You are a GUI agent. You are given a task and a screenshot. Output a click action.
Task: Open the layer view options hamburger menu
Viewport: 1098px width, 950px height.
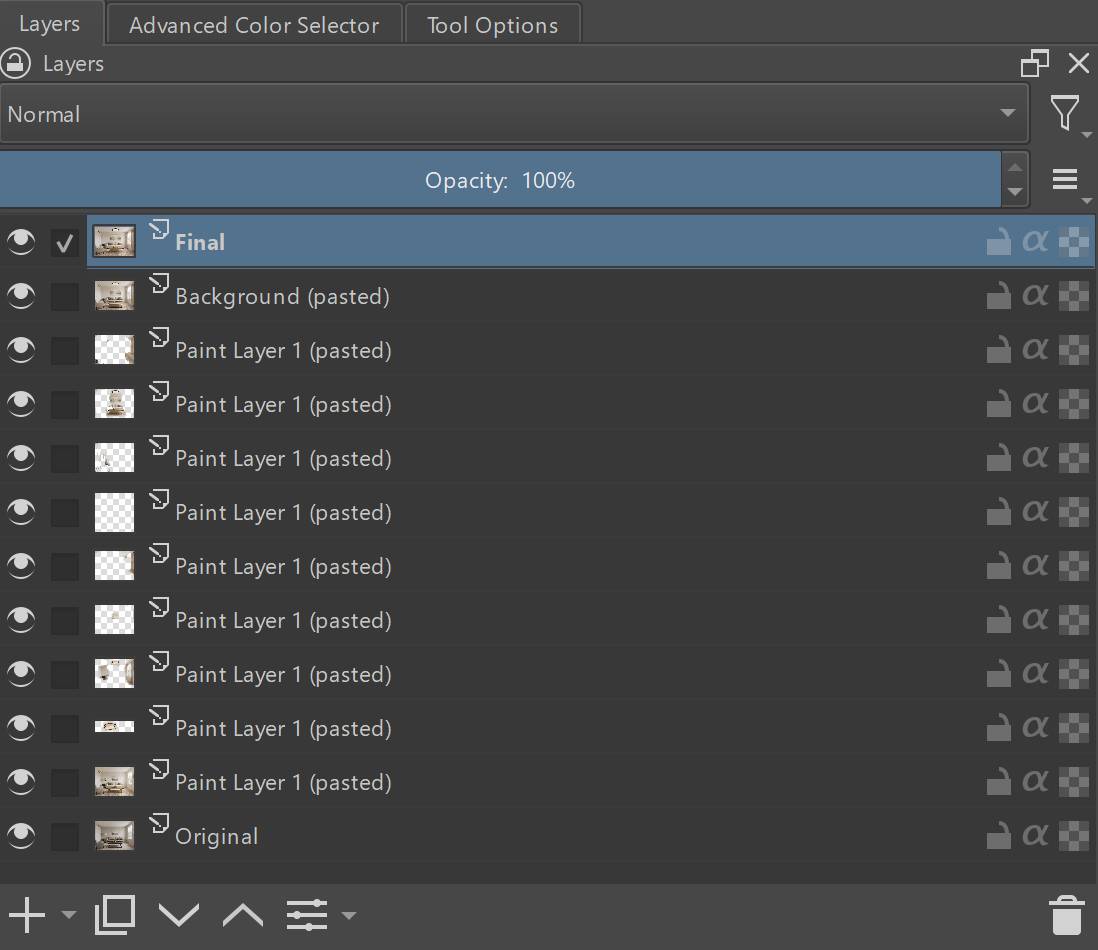[x=1065, y=179]
